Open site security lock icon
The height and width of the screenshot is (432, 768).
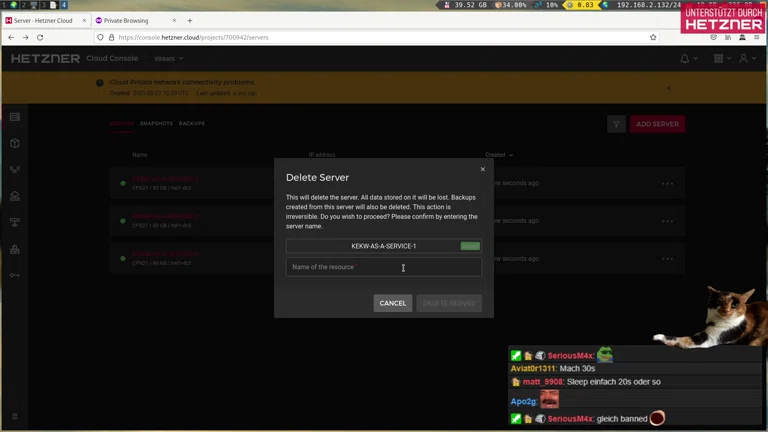[x=112, y=37]
